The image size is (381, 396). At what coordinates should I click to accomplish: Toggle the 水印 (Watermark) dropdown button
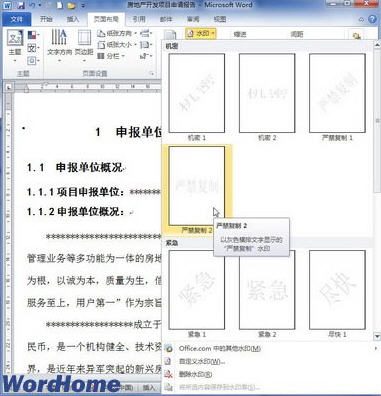click(x=201, y=34)
